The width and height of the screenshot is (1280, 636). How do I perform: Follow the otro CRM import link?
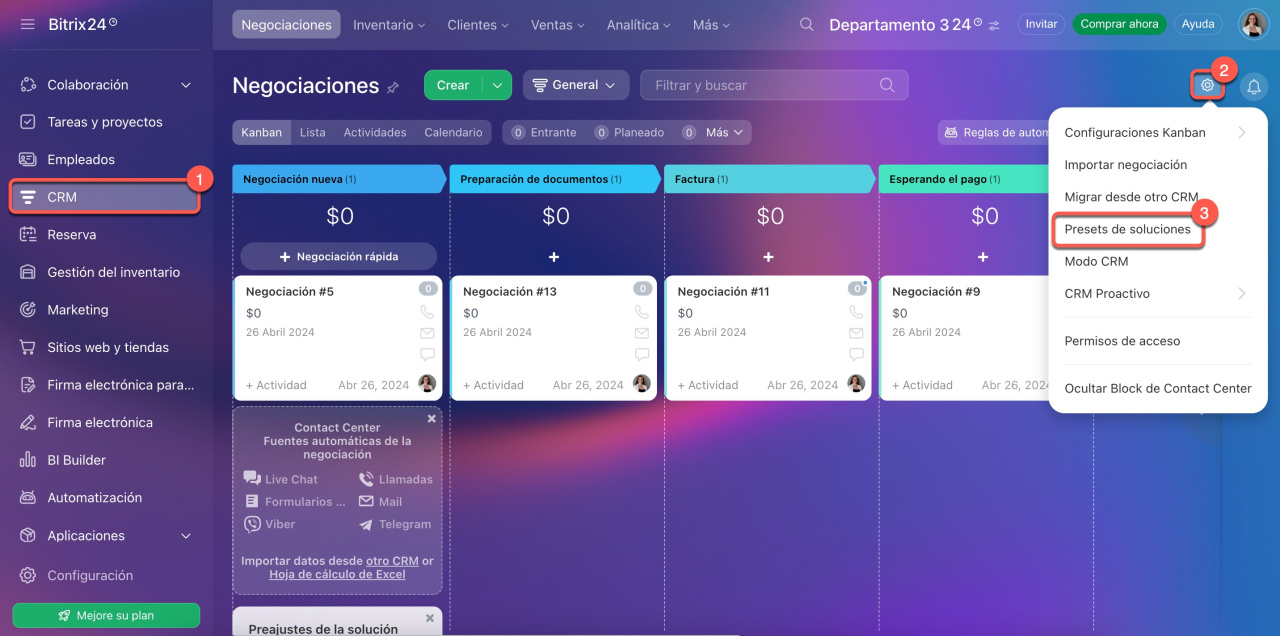tap(392, 561)
